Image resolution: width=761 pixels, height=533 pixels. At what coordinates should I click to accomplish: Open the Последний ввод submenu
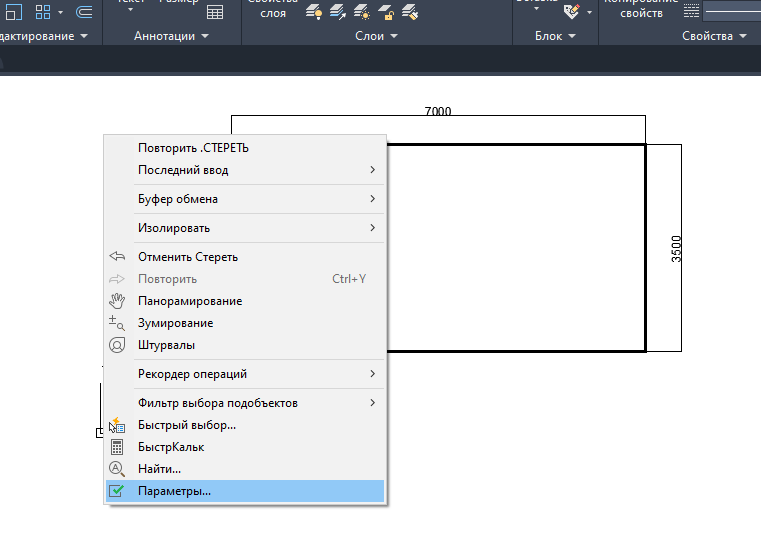pyautogui.click(x=245, y=170)
